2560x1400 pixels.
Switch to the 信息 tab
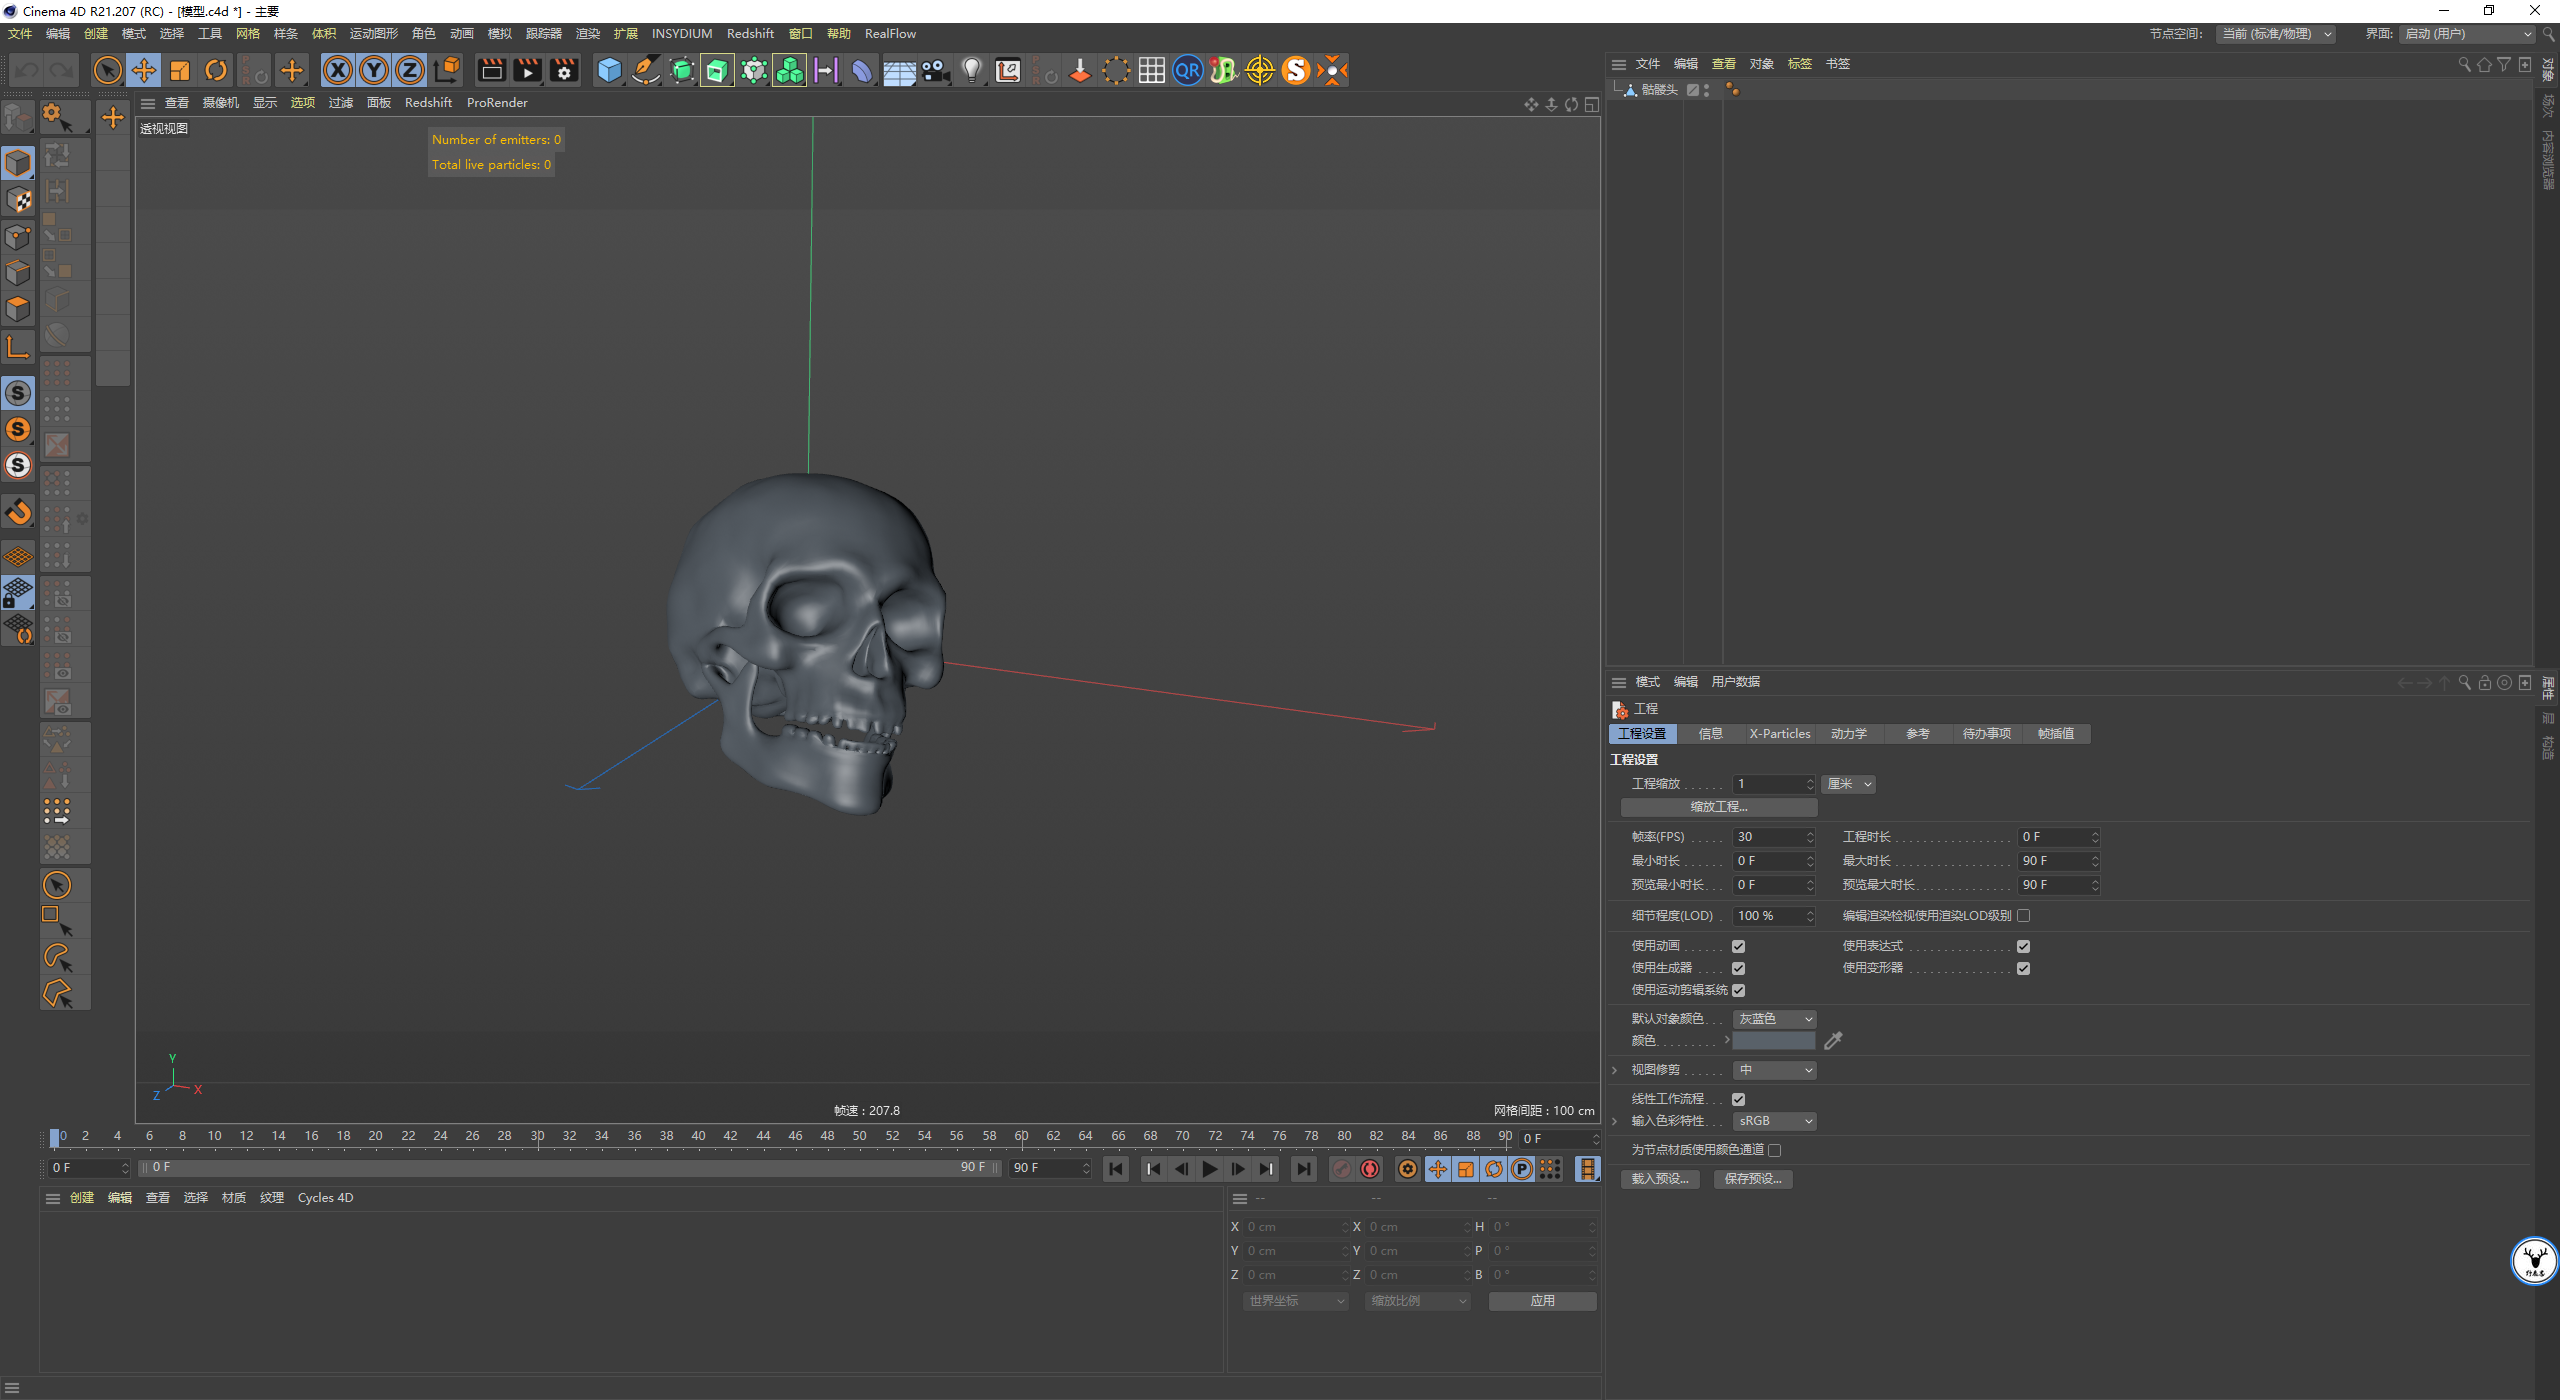[x=1711, y=734]
